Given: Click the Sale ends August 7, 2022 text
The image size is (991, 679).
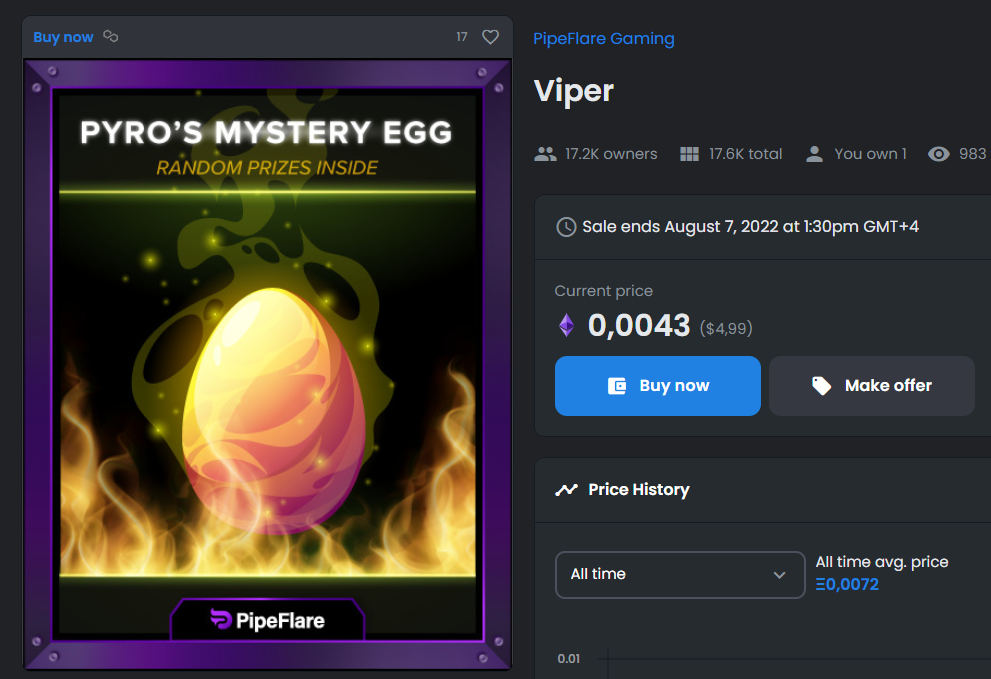Looking at the screenshot, I should pyautogui.click(x=750, y=226).
